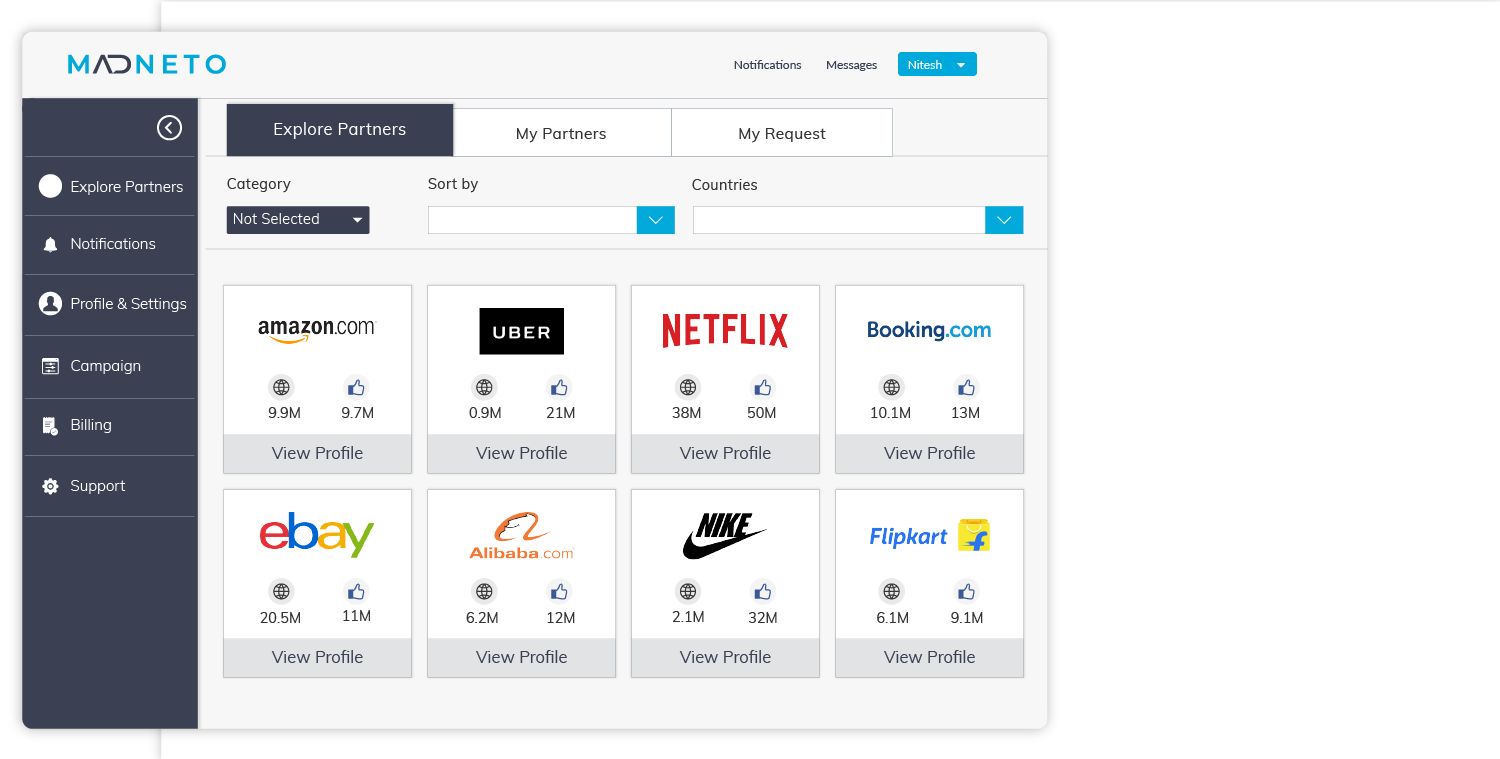This screenshot has height=759, width=1500.
Task: Click the Booking.com logo thumbnail
Action: tap(929, 331)
